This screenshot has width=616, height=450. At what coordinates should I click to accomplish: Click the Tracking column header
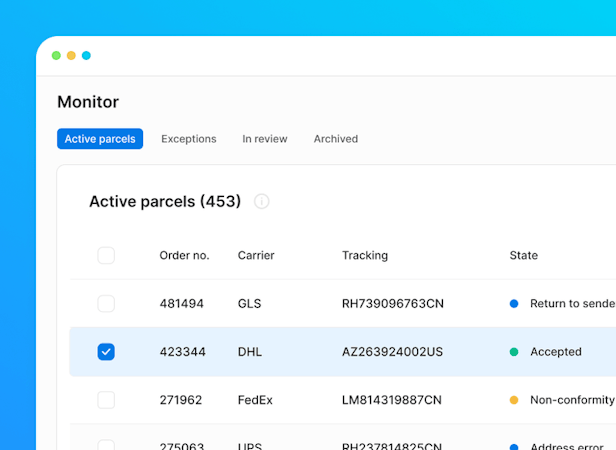tap(365, 255)
